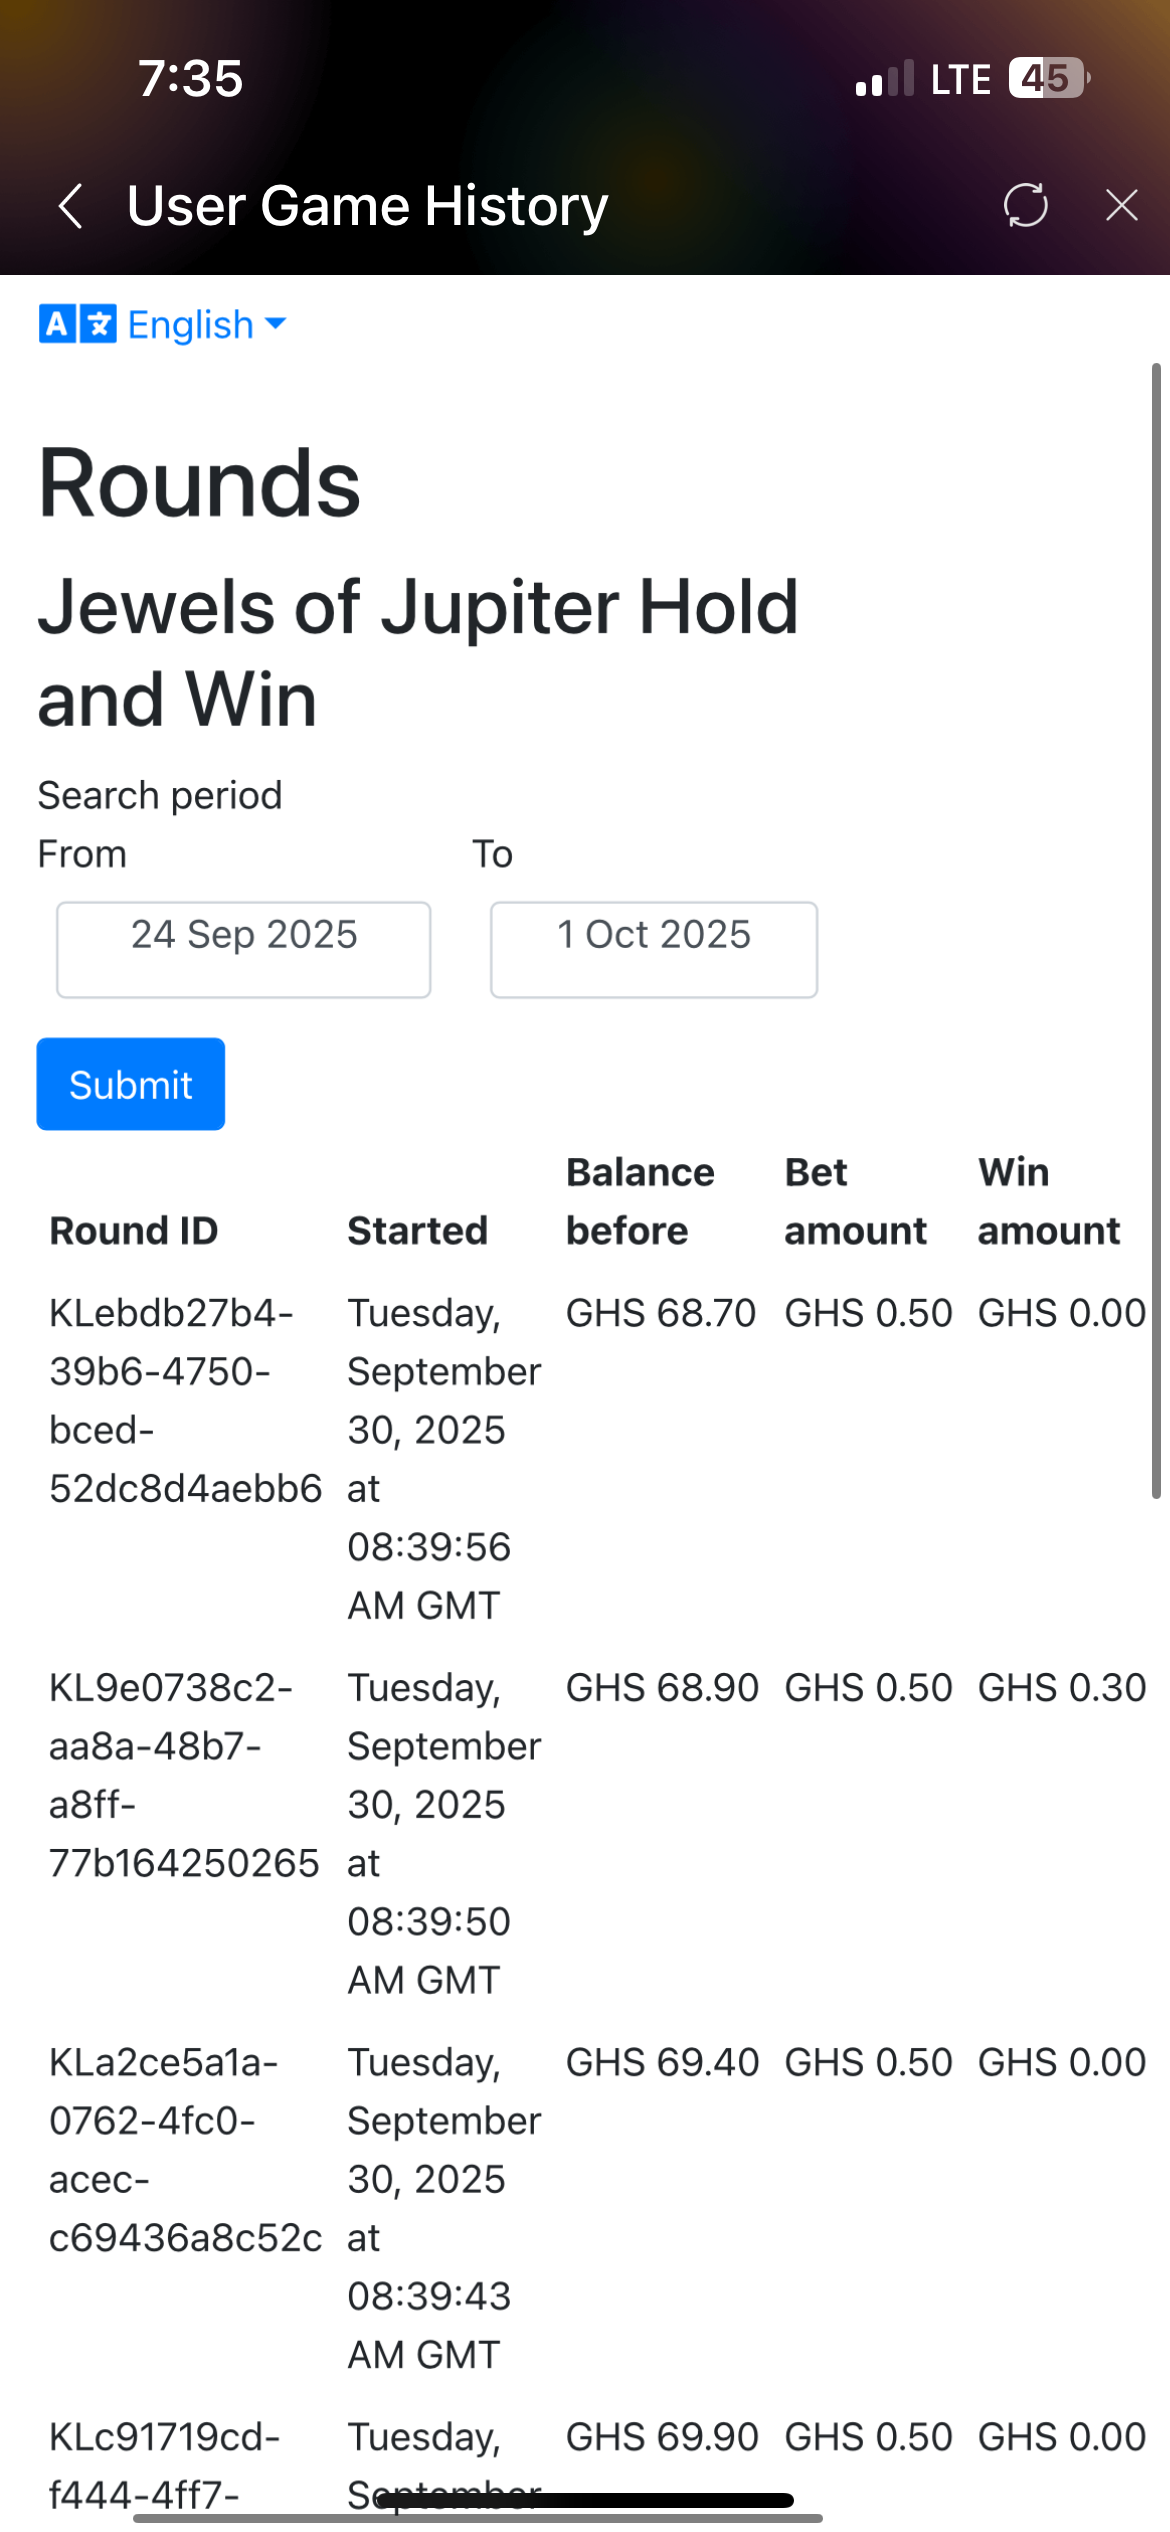Click the vertical page scrollbar

(x=1156, y=930)
